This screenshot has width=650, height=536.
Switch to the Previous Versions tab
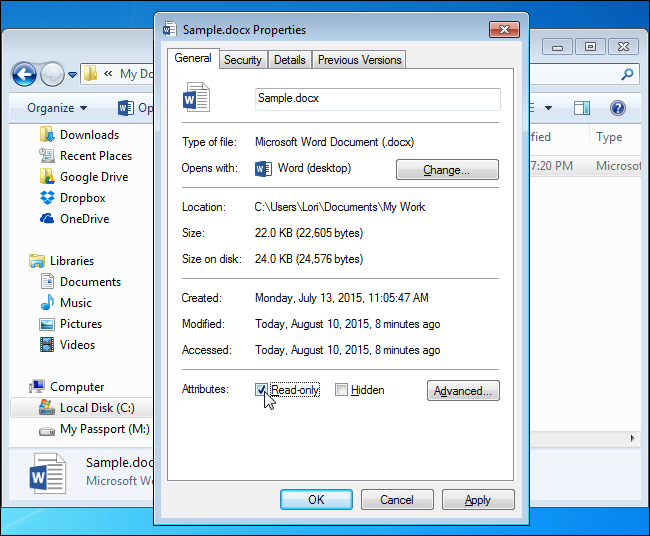(x=359, y=60)
